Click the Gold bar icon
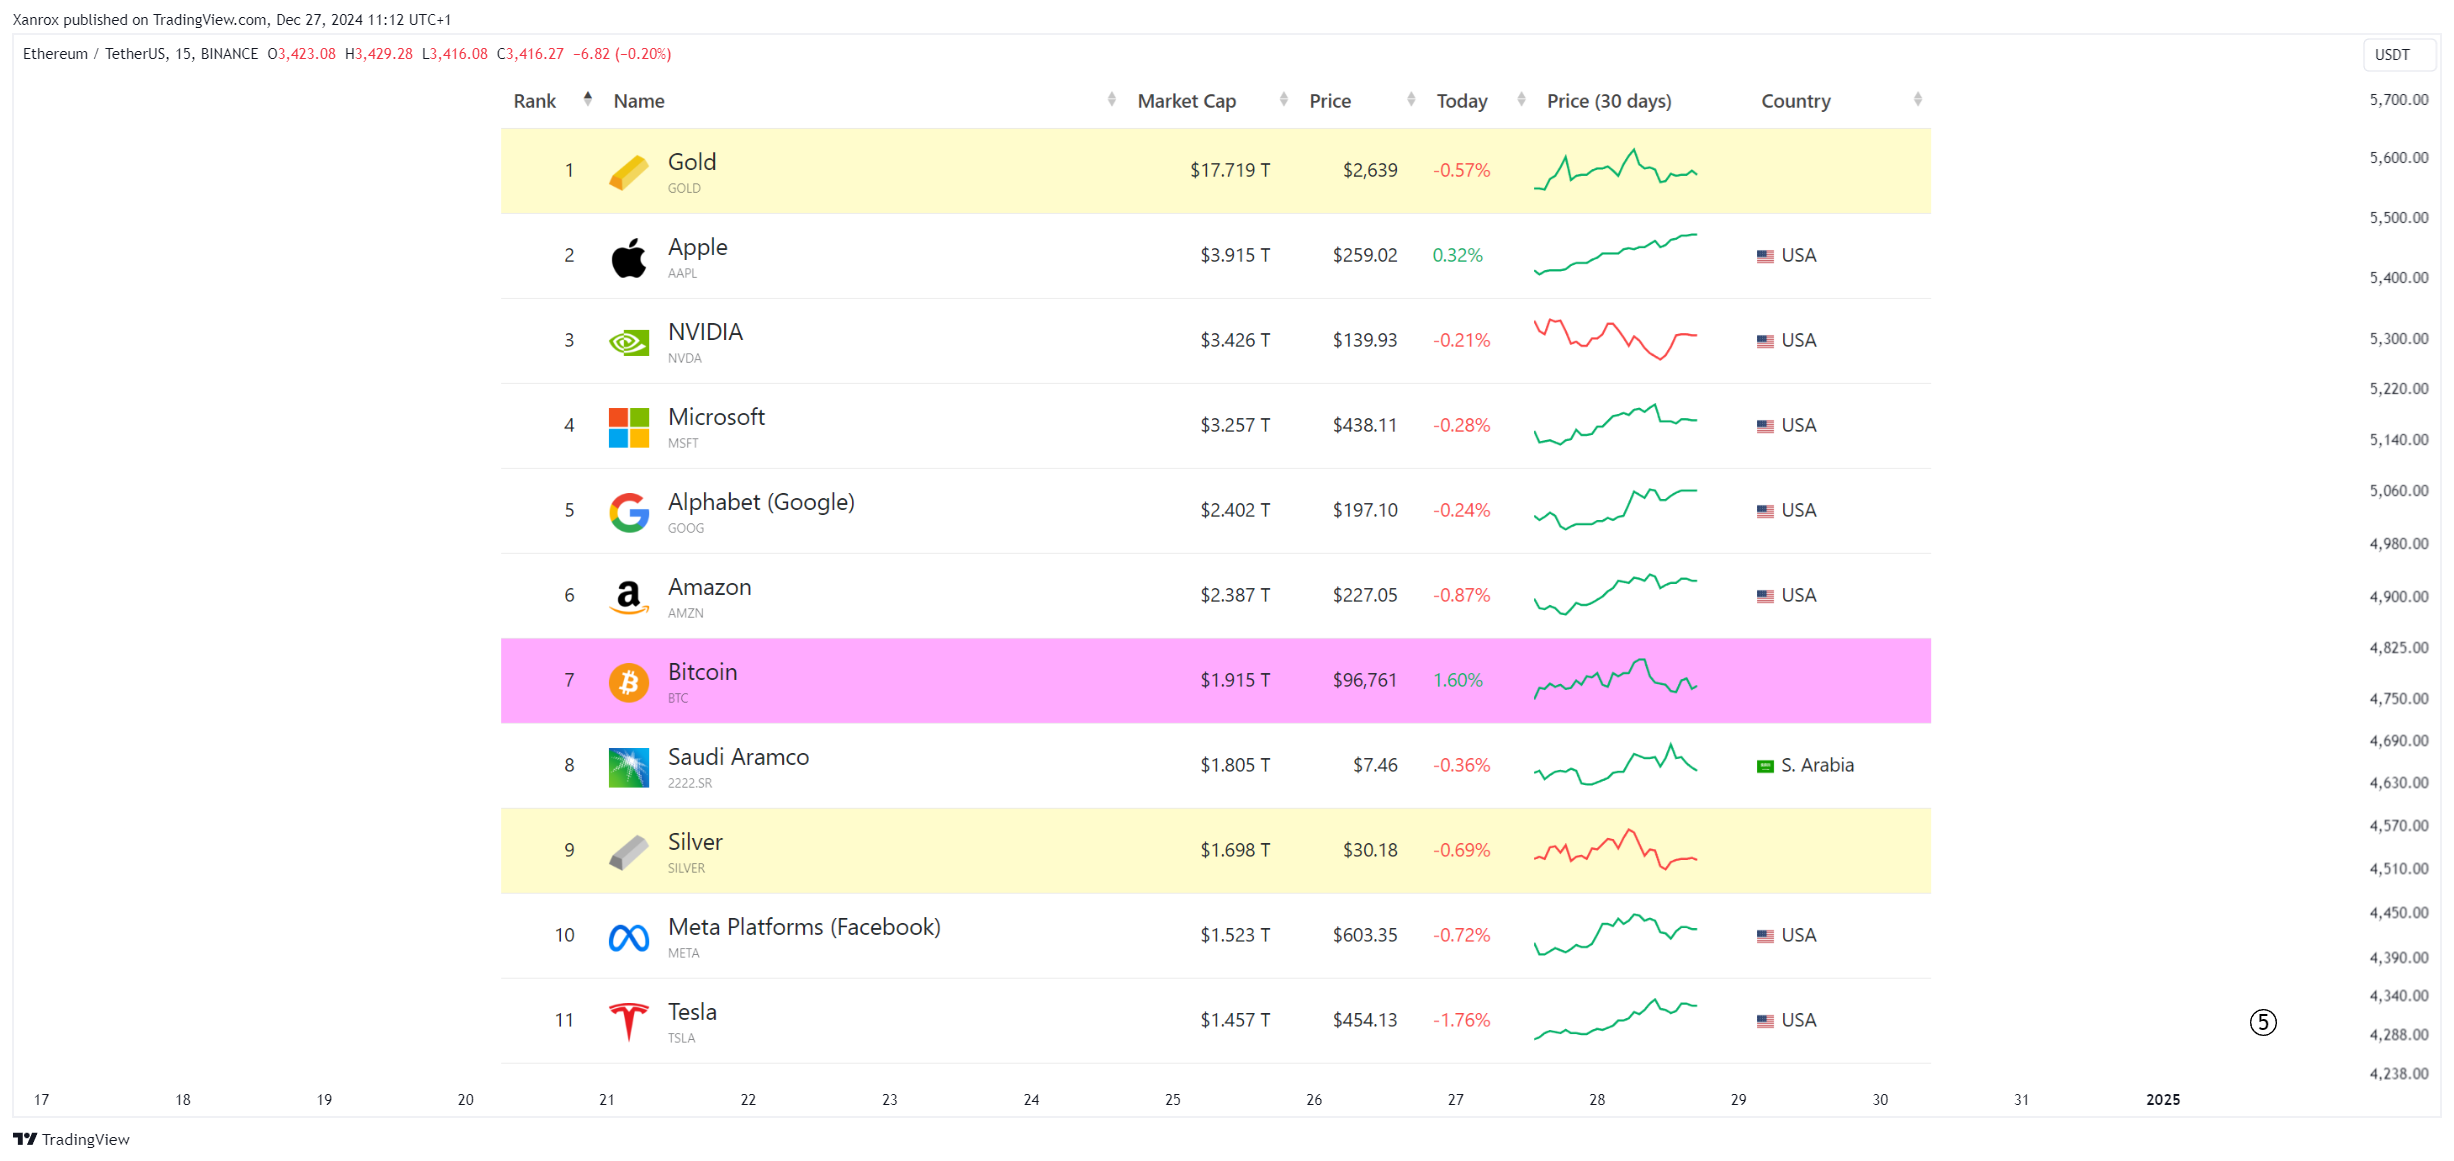The width and height of the screenshot is (2454, 1161). pos(628,172)
